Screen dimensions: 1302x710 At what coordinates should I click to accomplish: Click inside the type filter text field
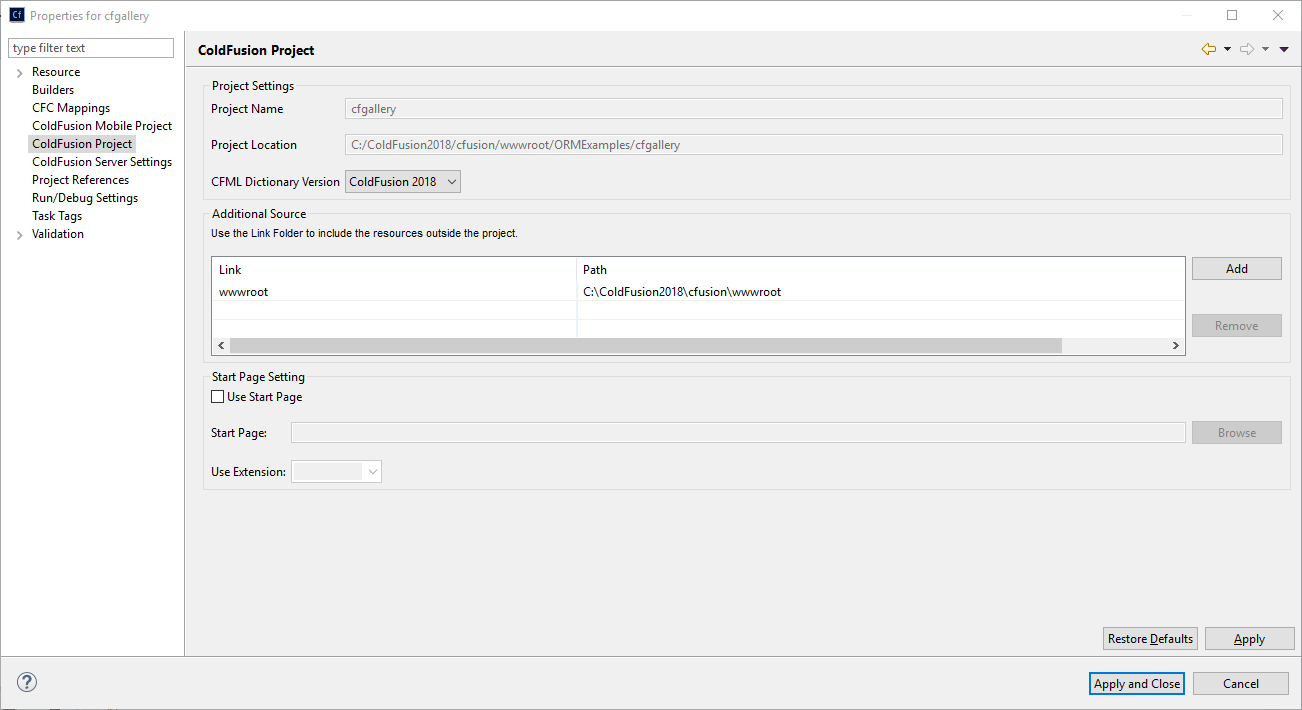click(x=90, y=47)
